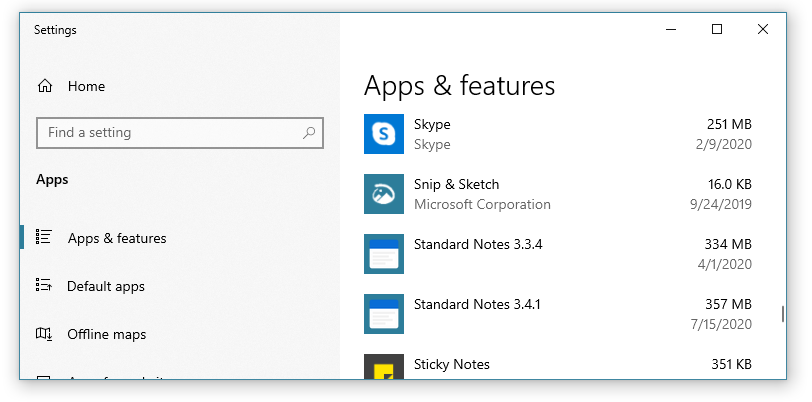Click the Default apps icon
The width and height of the screenshot is (812, 402).
click(44, 285)
